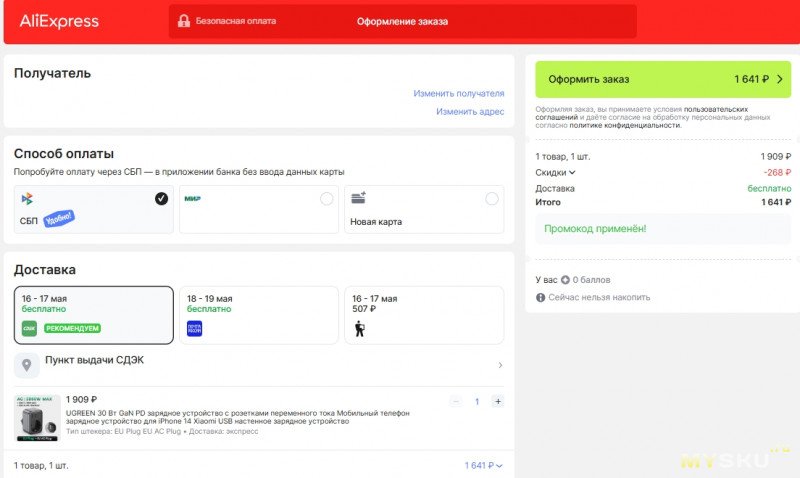The image size is (800, 478).
Task: Click the SBP payment system icon
Action: (27, 198)
